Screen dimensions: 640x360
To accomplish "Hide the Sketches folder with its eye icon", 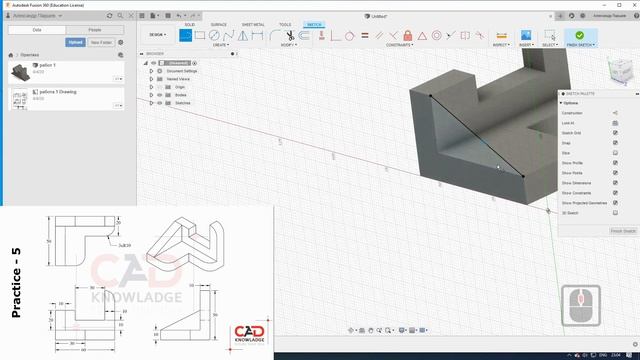I will 160,103.
